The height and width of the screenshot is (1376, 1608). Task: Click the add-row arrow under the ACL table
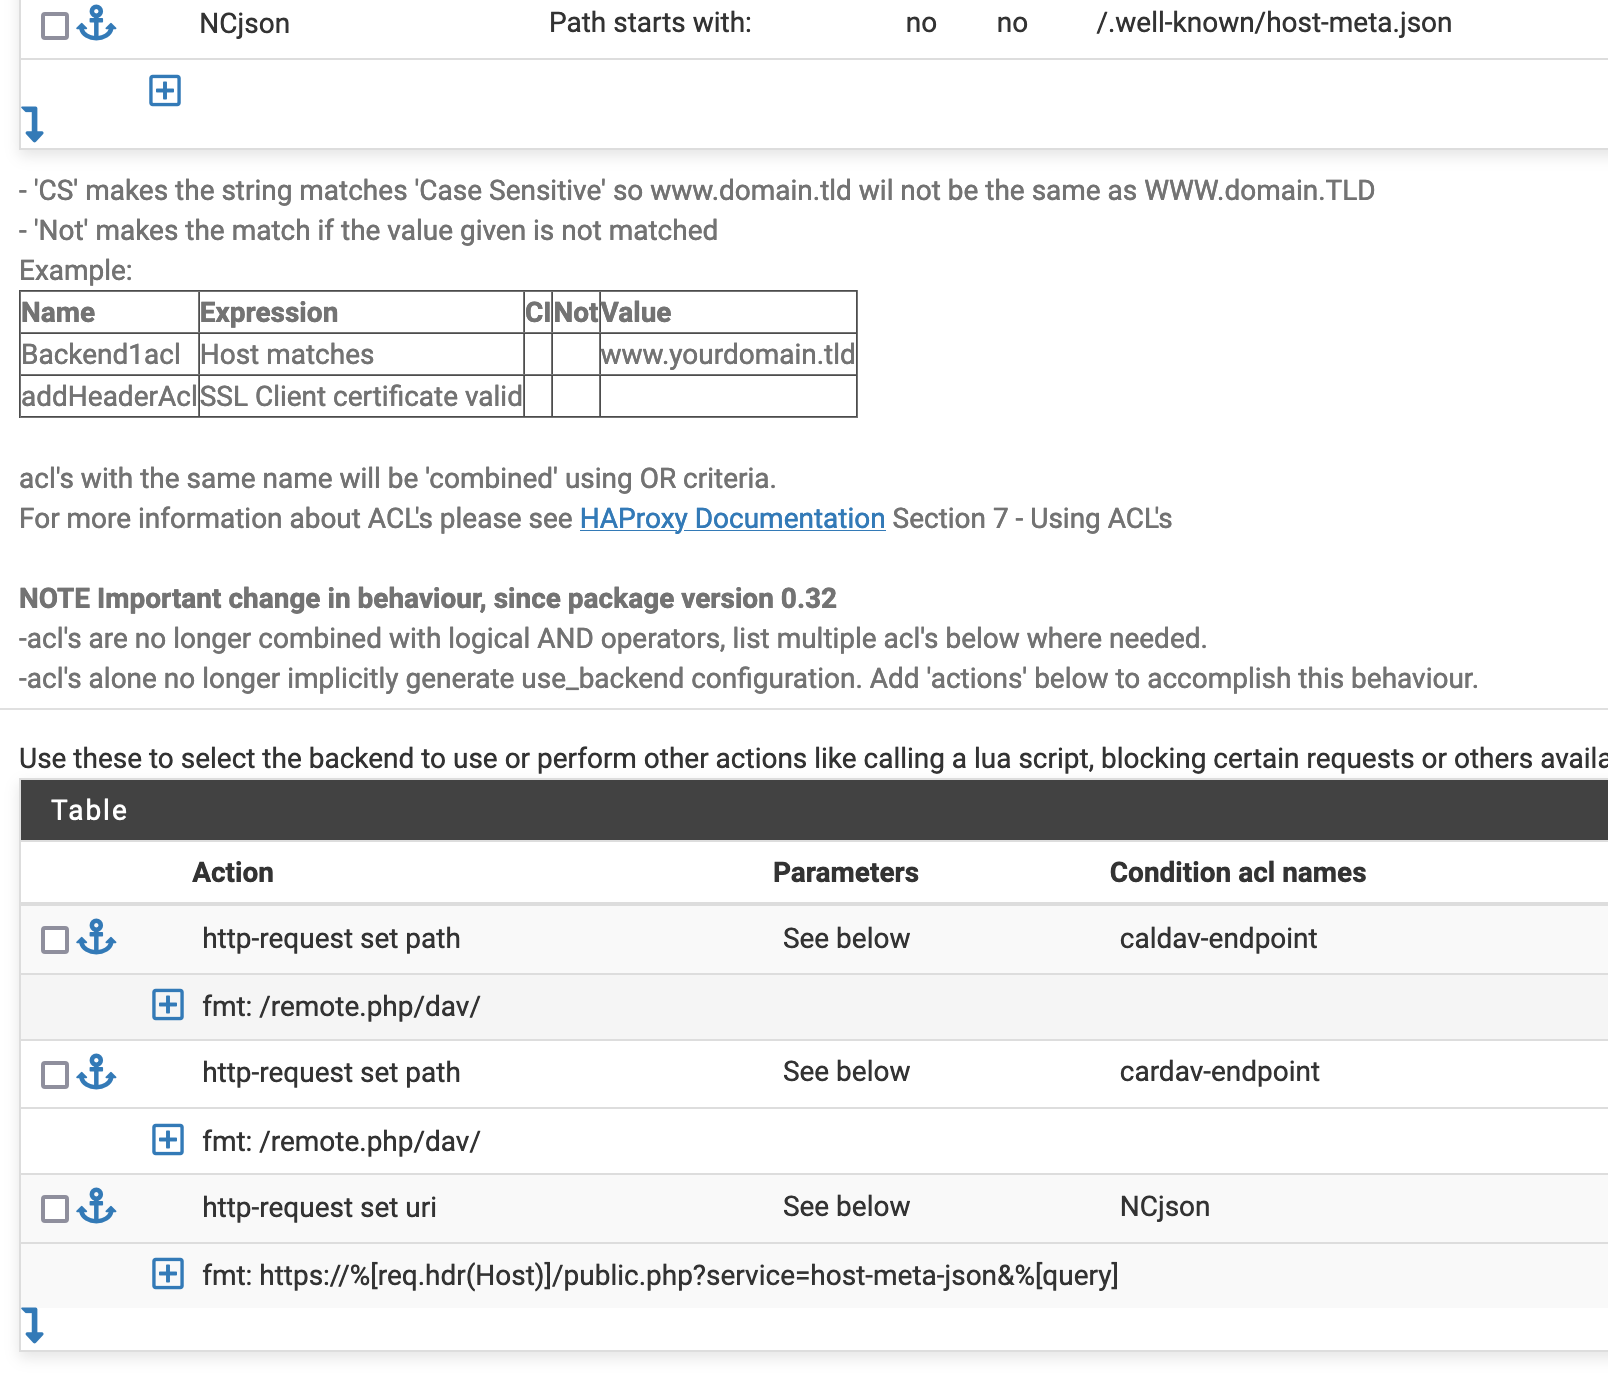33,125
